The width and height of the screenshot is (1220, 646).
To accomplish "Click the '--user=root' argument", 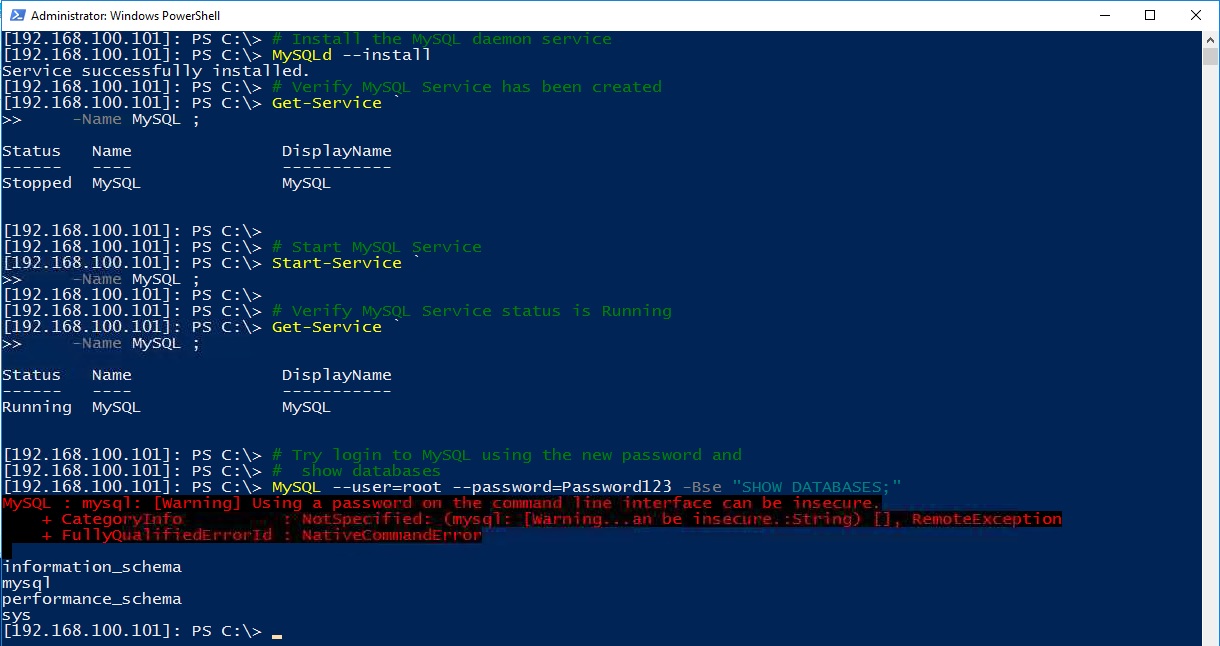I will click(387, 487).
